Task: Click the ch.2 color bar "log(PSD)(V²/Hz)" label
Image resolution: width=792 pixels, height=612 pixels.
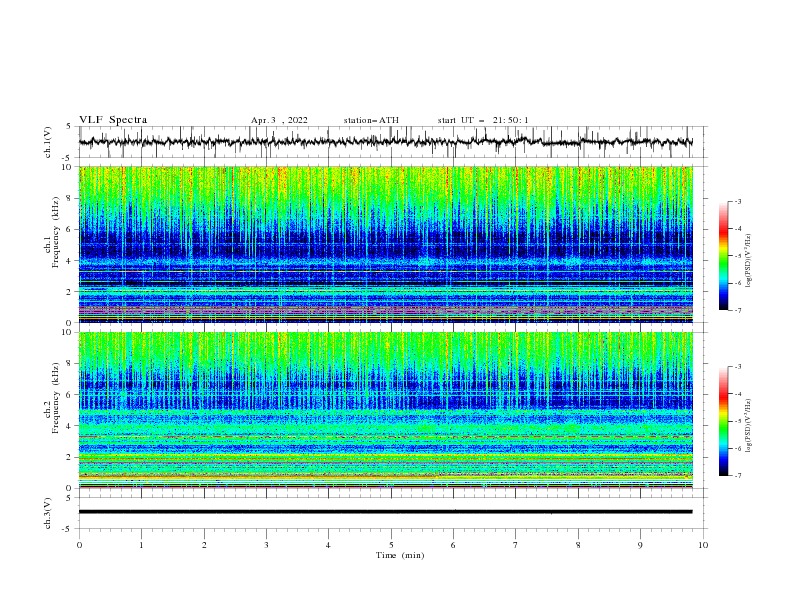Action: click(x=749, y=426)
